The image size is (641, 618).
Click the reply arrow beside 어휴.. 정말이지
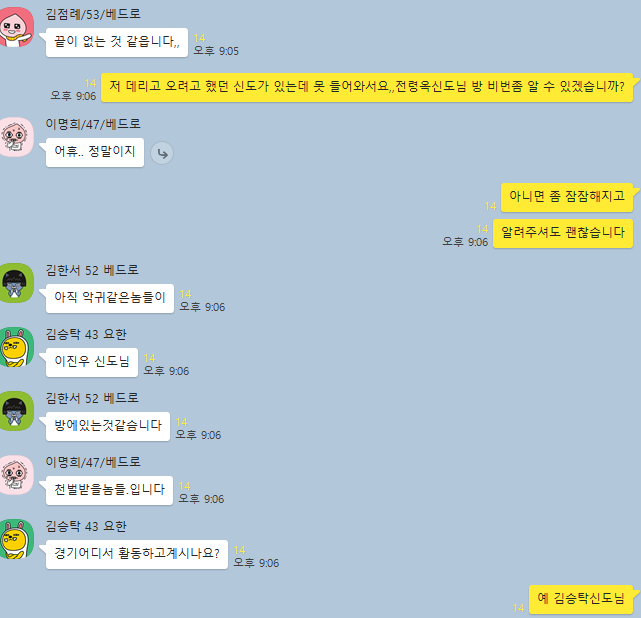click(x=162, y=153)
